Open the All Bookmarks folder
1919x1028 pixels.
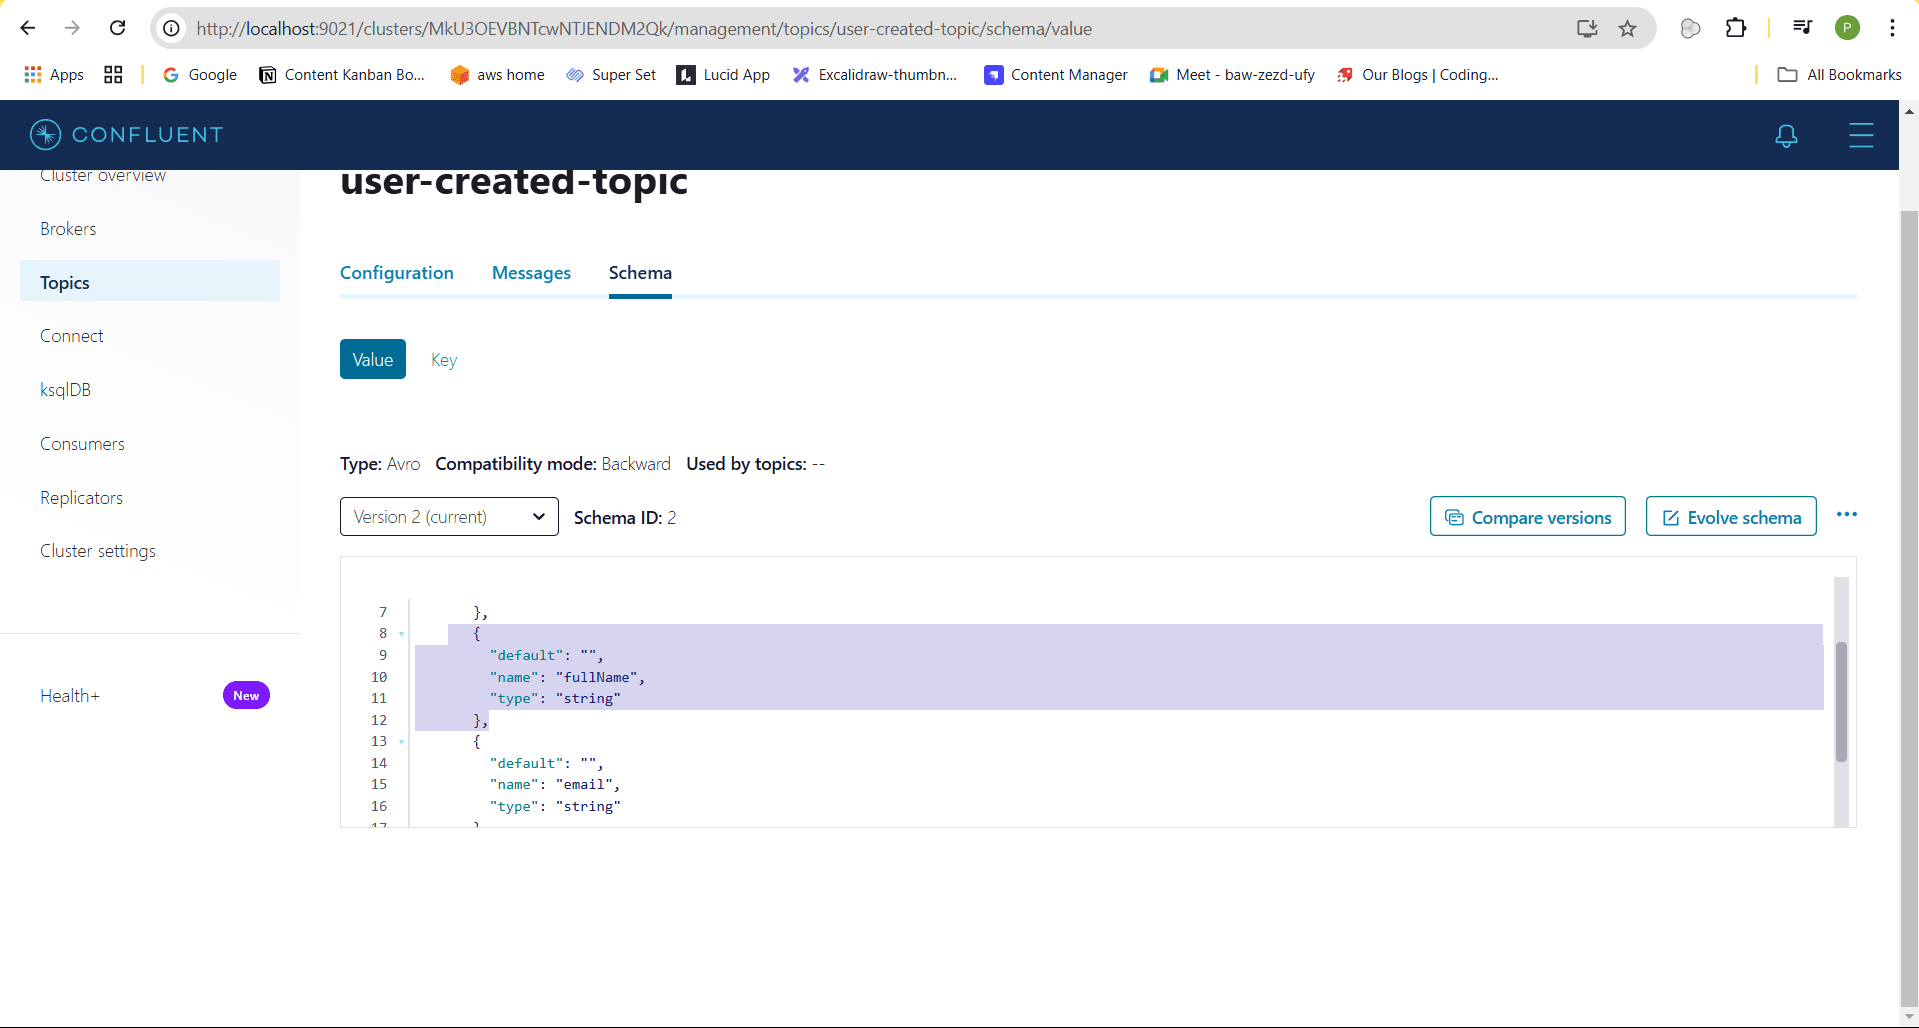pos(1839,75)
